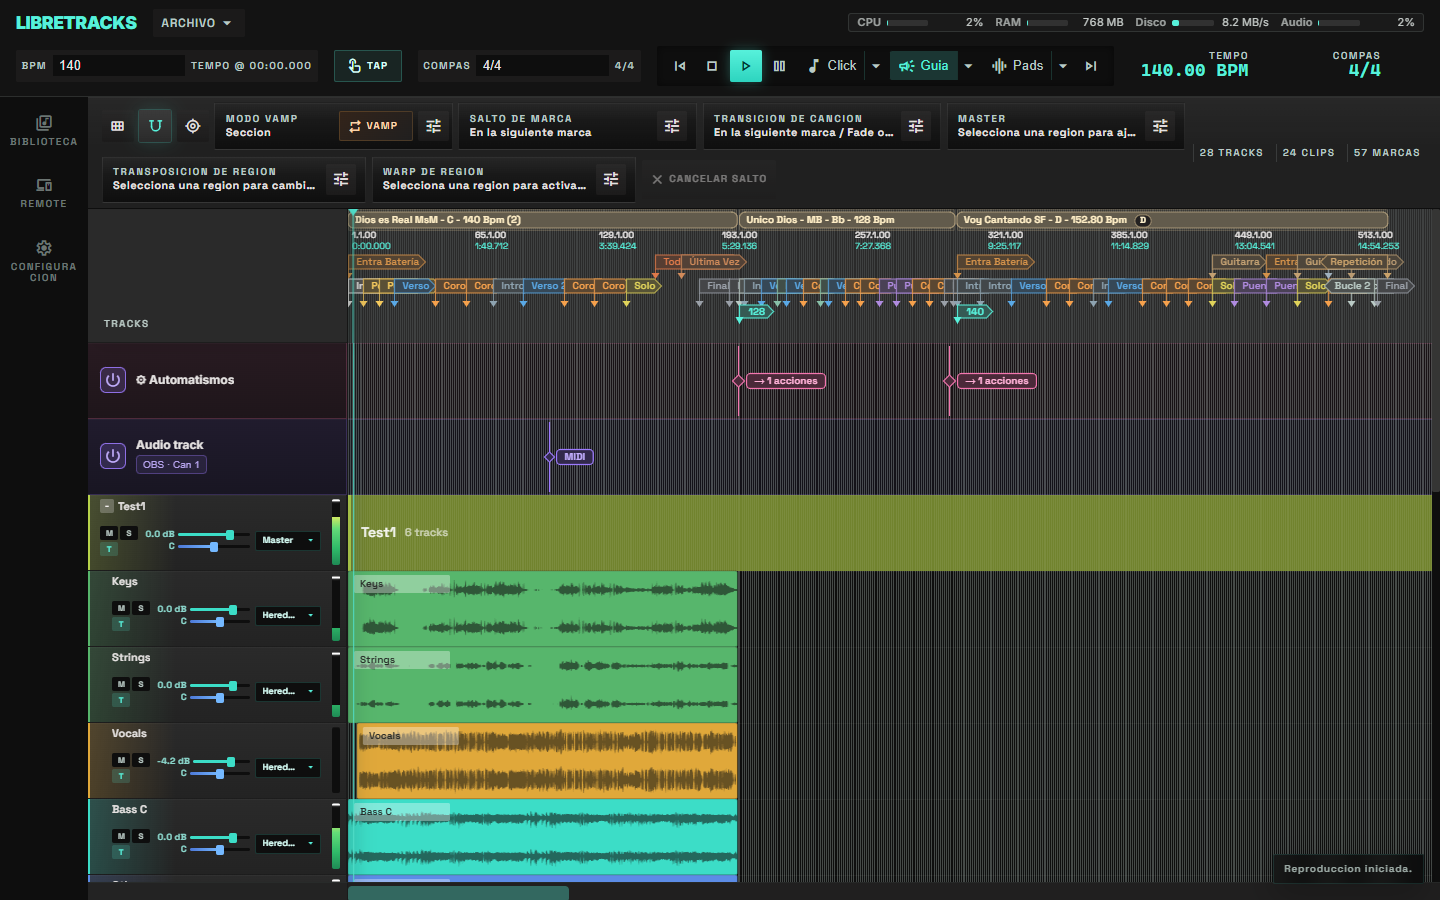
Task: Toggle the Guia guide track
Action: tap(923, 66)
